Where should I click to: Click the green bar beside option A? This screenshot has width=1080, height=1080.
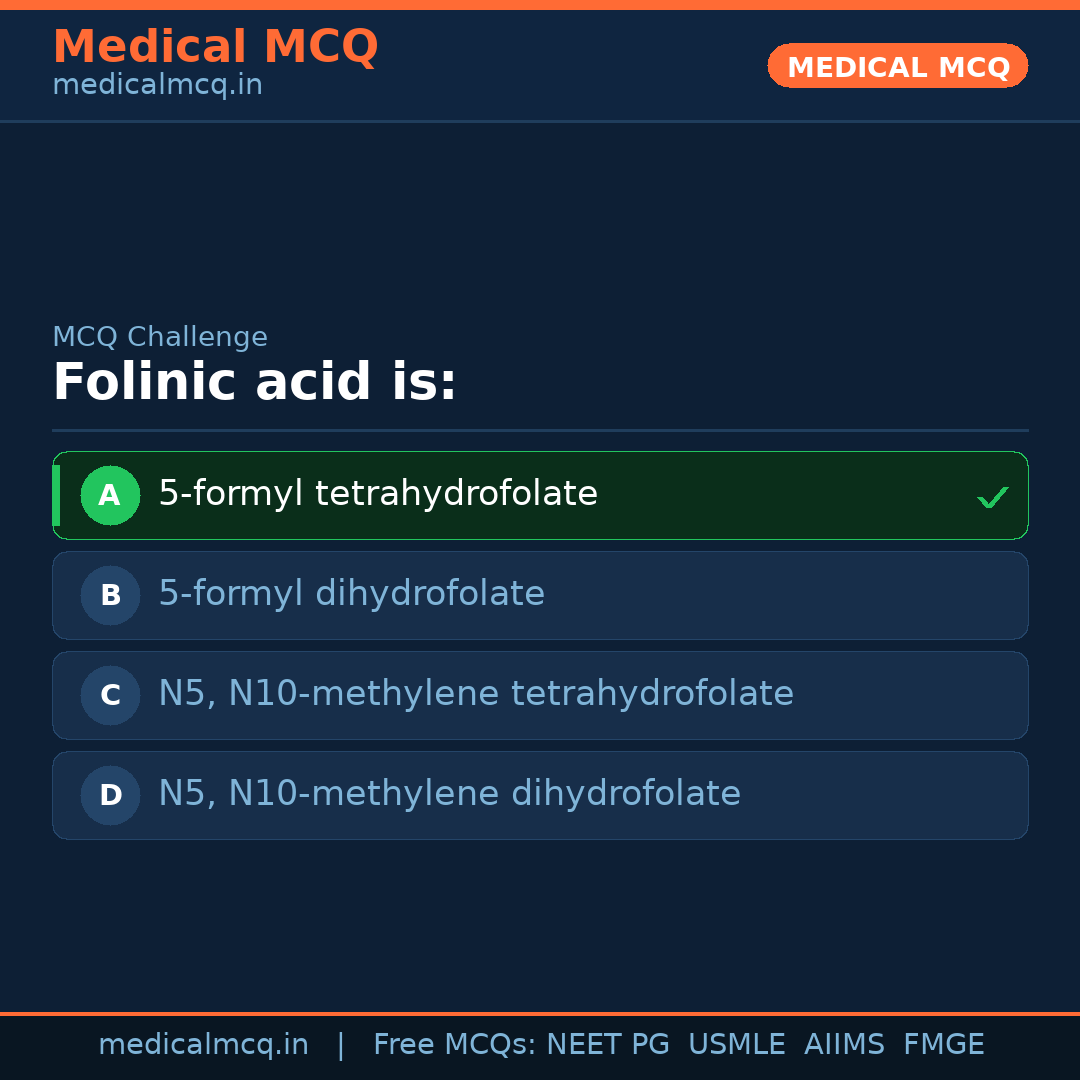tap(56, 495)
